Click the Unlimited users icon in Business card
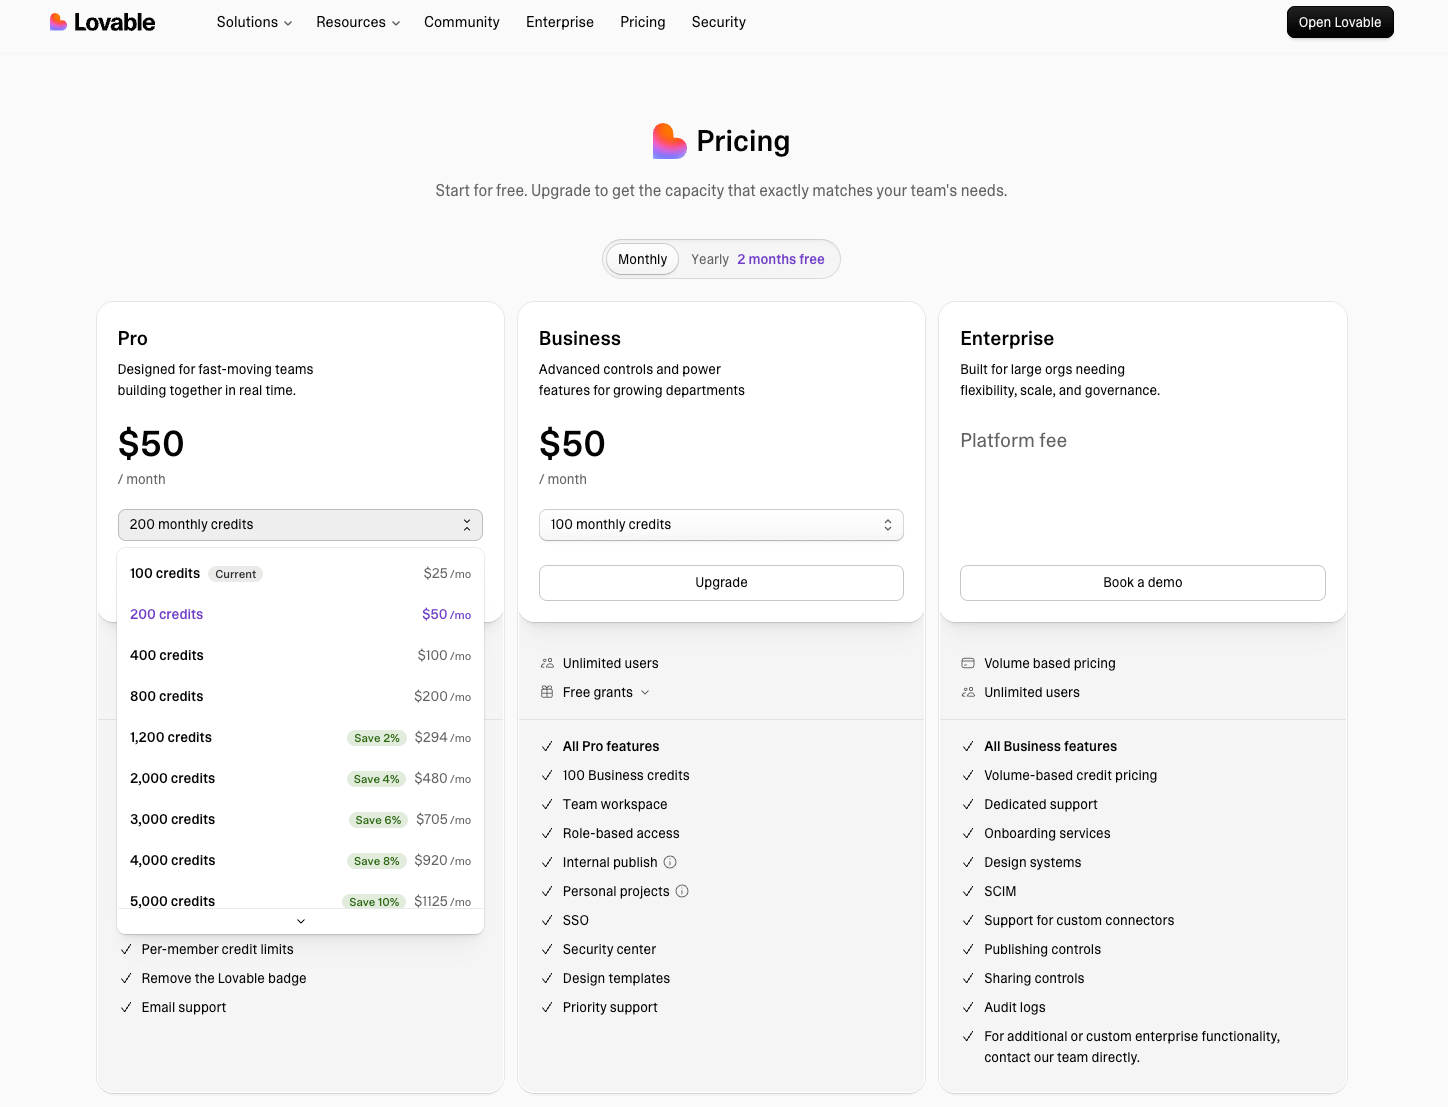The width and height of the screenshot is (1448, 1107). click(x=547, y=663)
